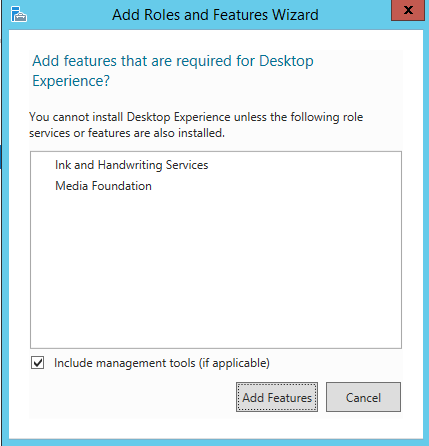
Task: Click the 'You cannot install Desktop Experience' text
Action: 130,117
